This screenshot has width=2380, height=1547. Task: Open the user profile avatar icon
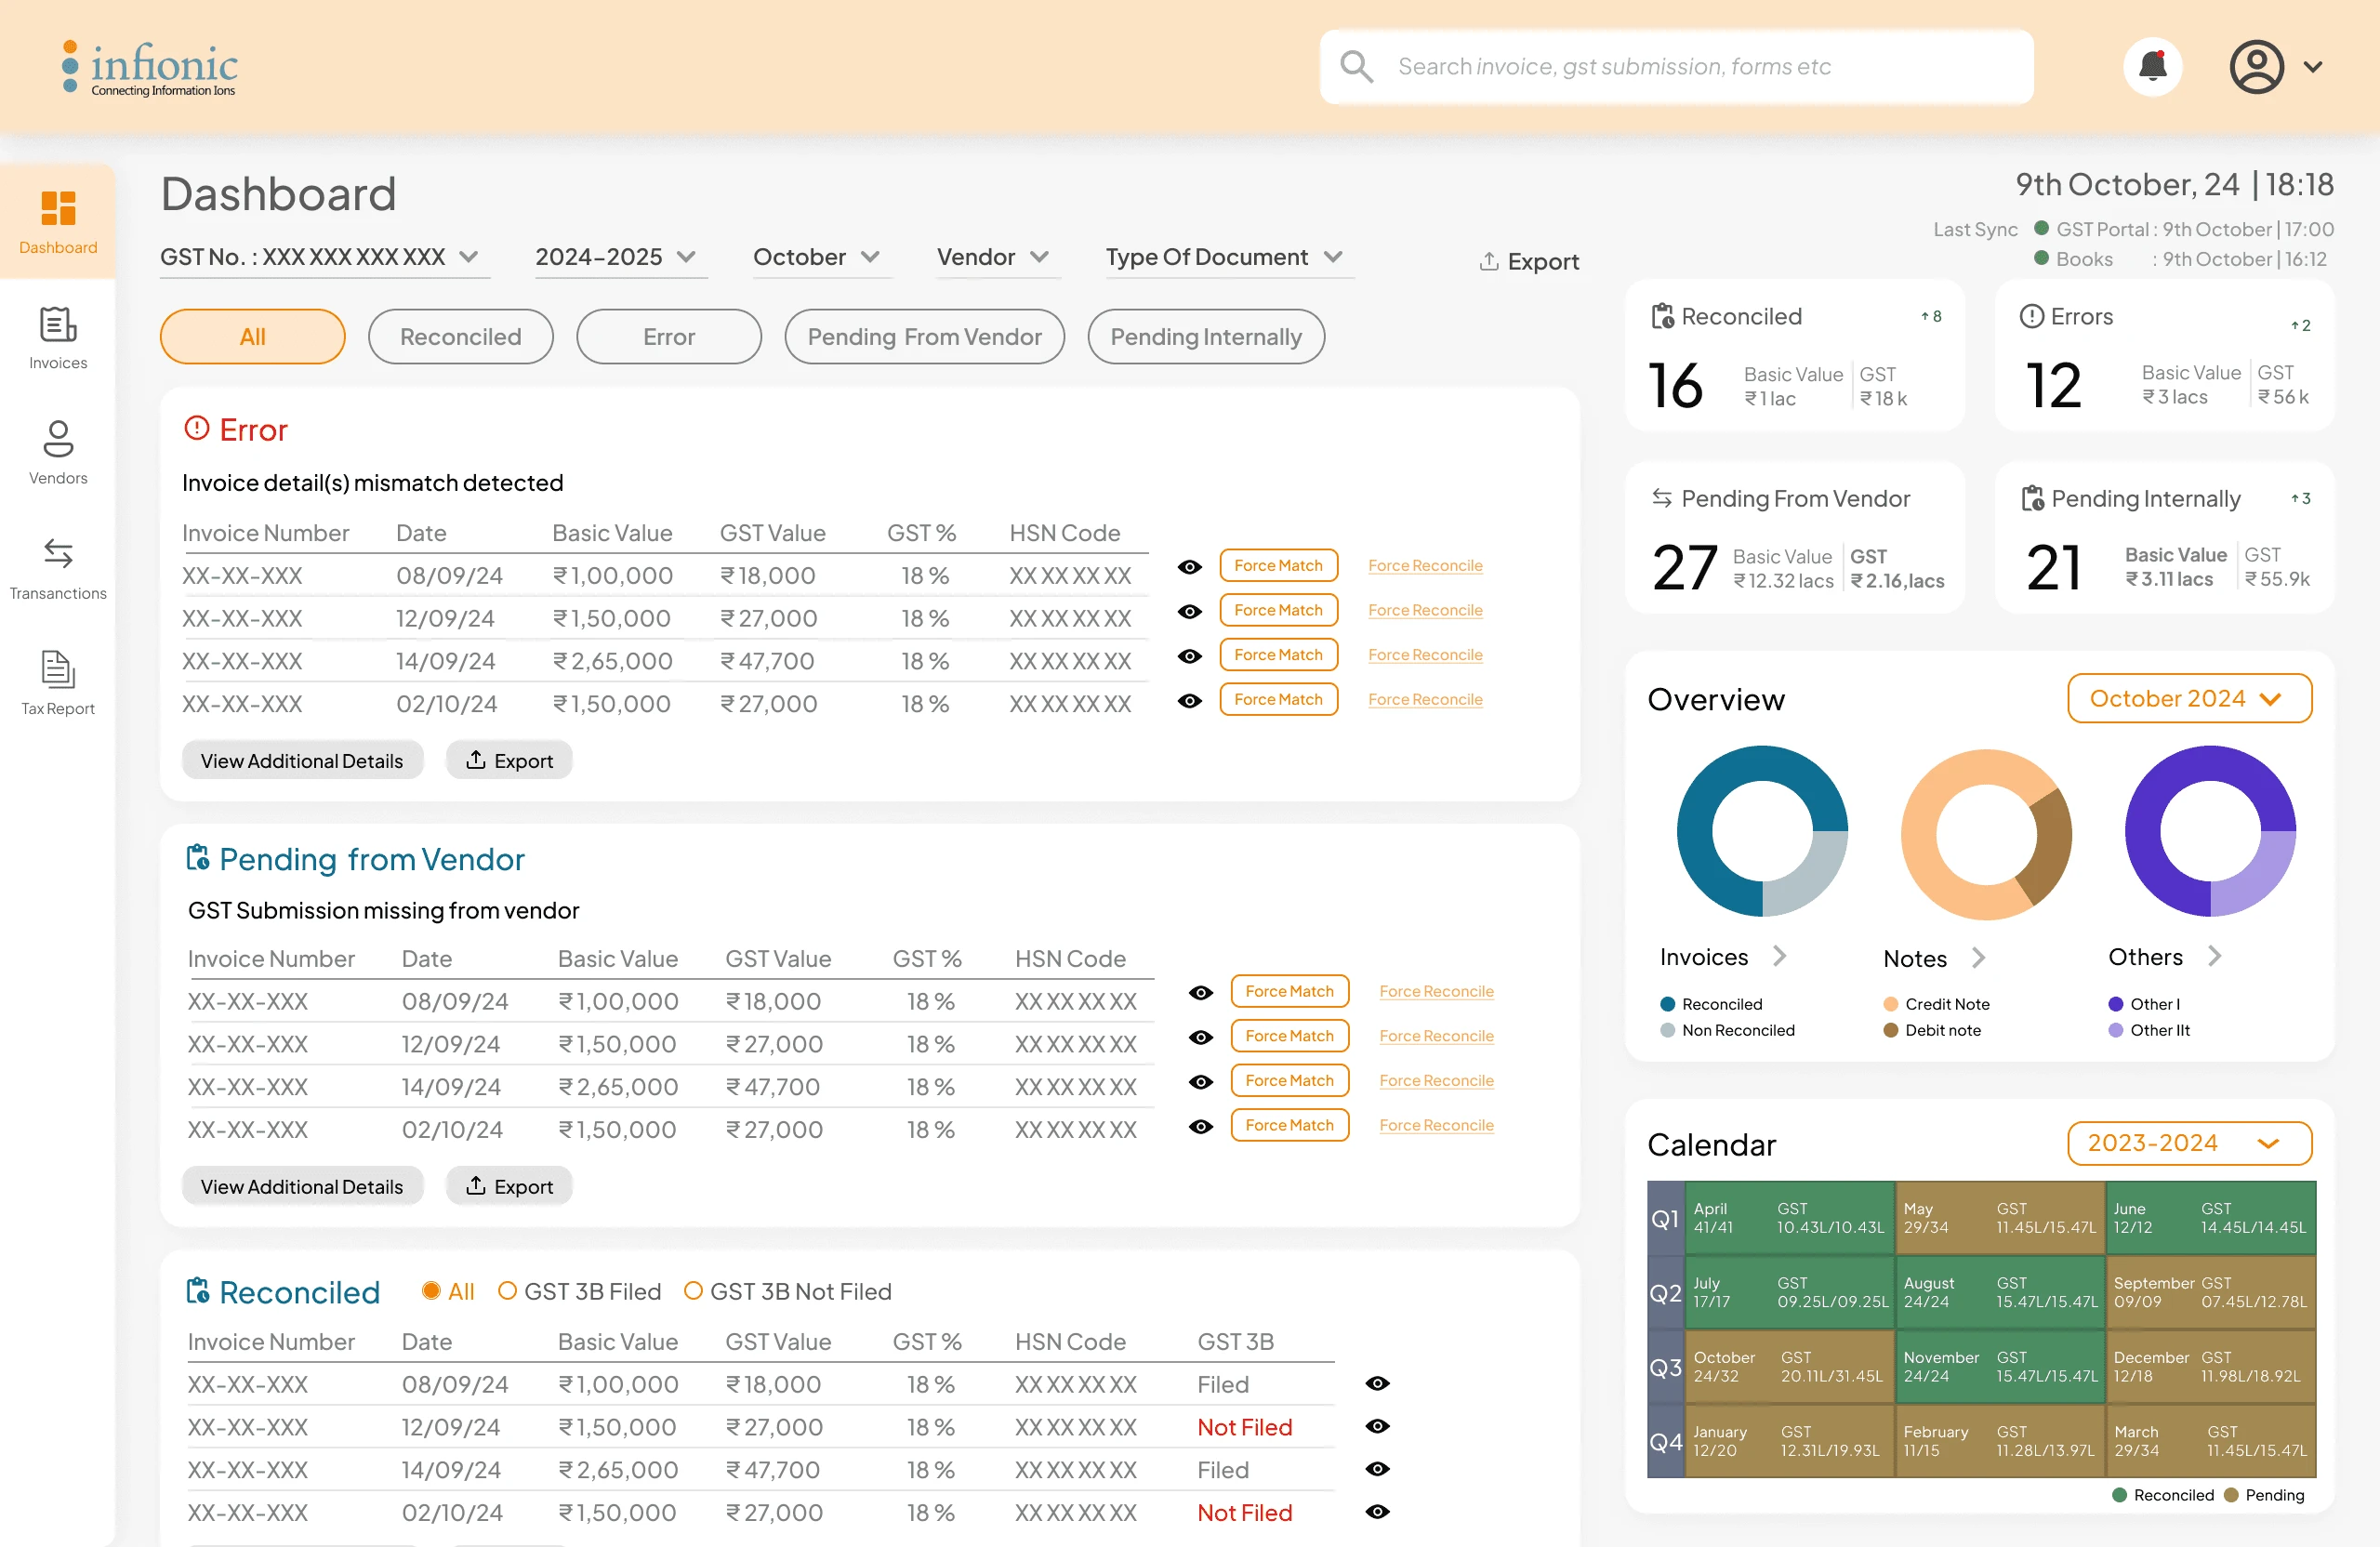point(2256,67)
